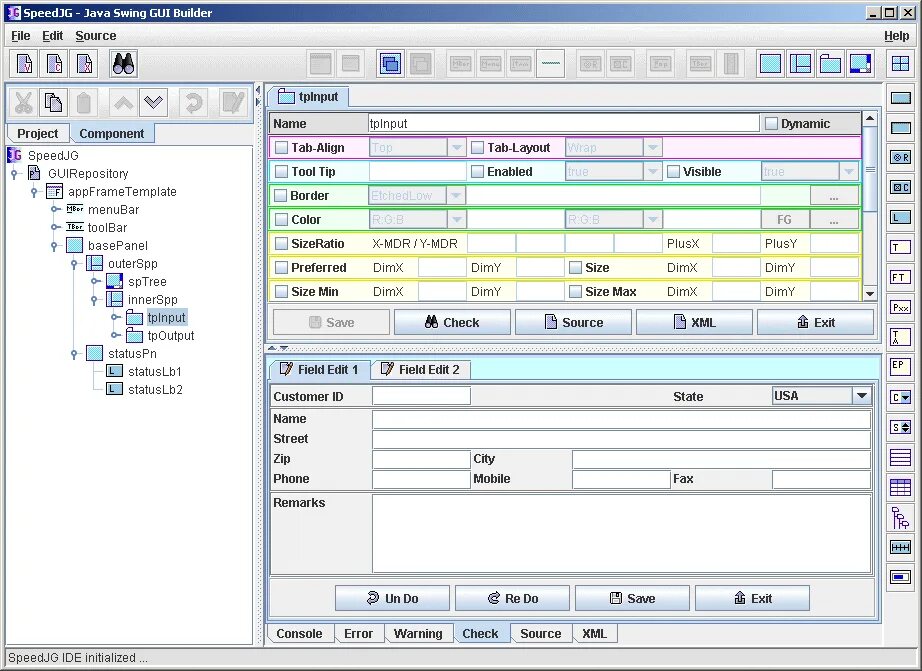
Task: Select the table component icon in right palette
Action: [900, 487]
